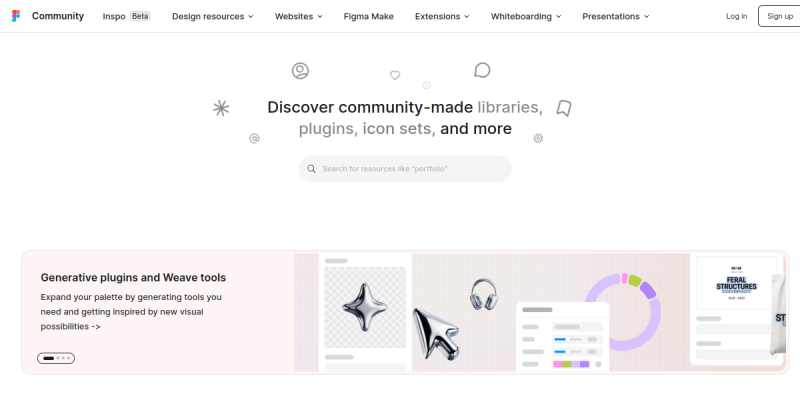
Task: Click the speech bubble comment icon
Action: point(482,70)
